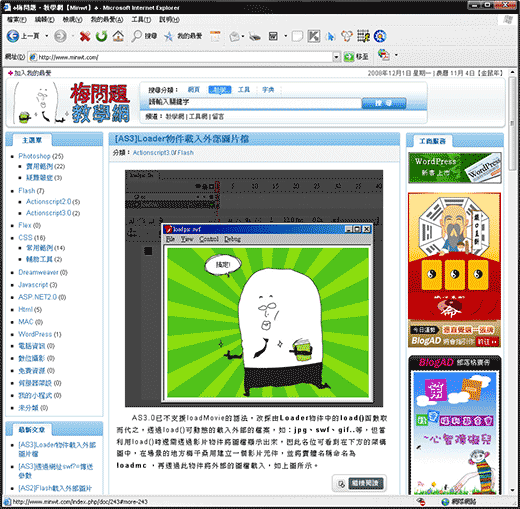
Task: Open the [AS3]Loader article title link
Action: pos(182,139)
